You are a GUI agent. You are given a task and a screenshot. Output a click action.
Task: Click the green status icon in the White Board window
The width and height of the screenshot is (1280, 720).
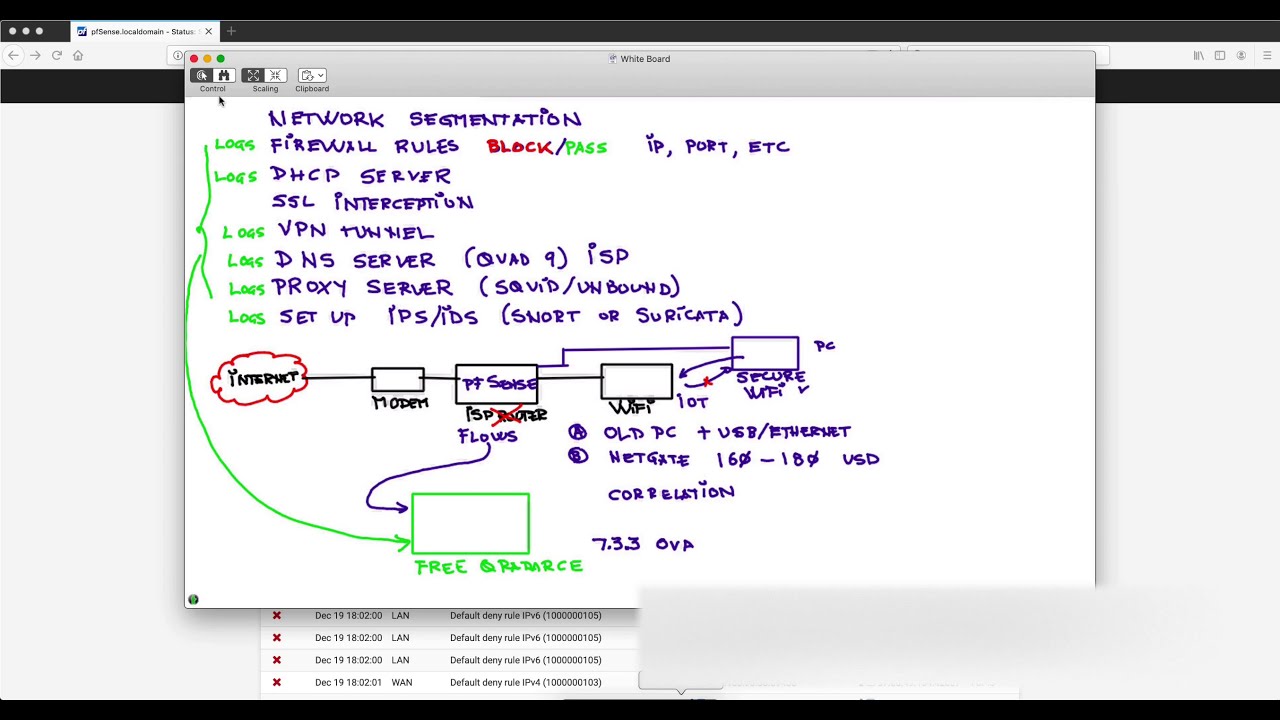coord(193,599)
